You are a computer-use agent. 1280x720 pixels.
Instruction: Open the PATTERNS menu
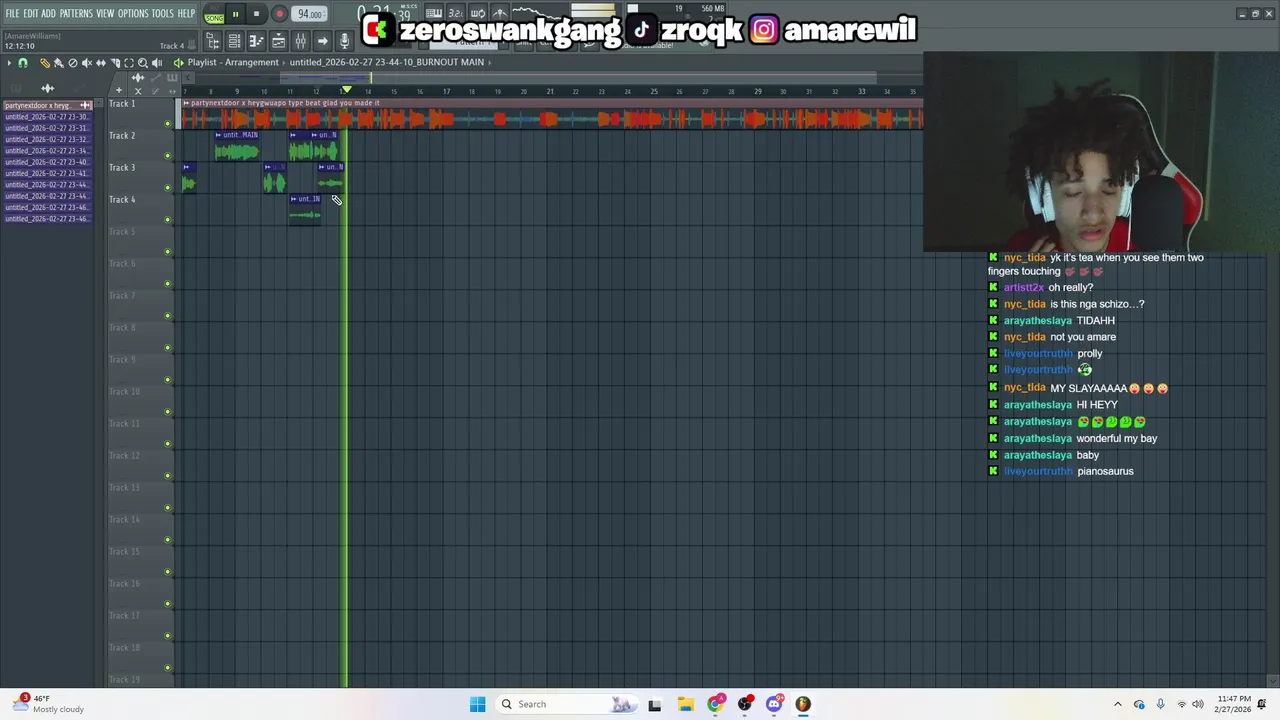tap(76, 13)
